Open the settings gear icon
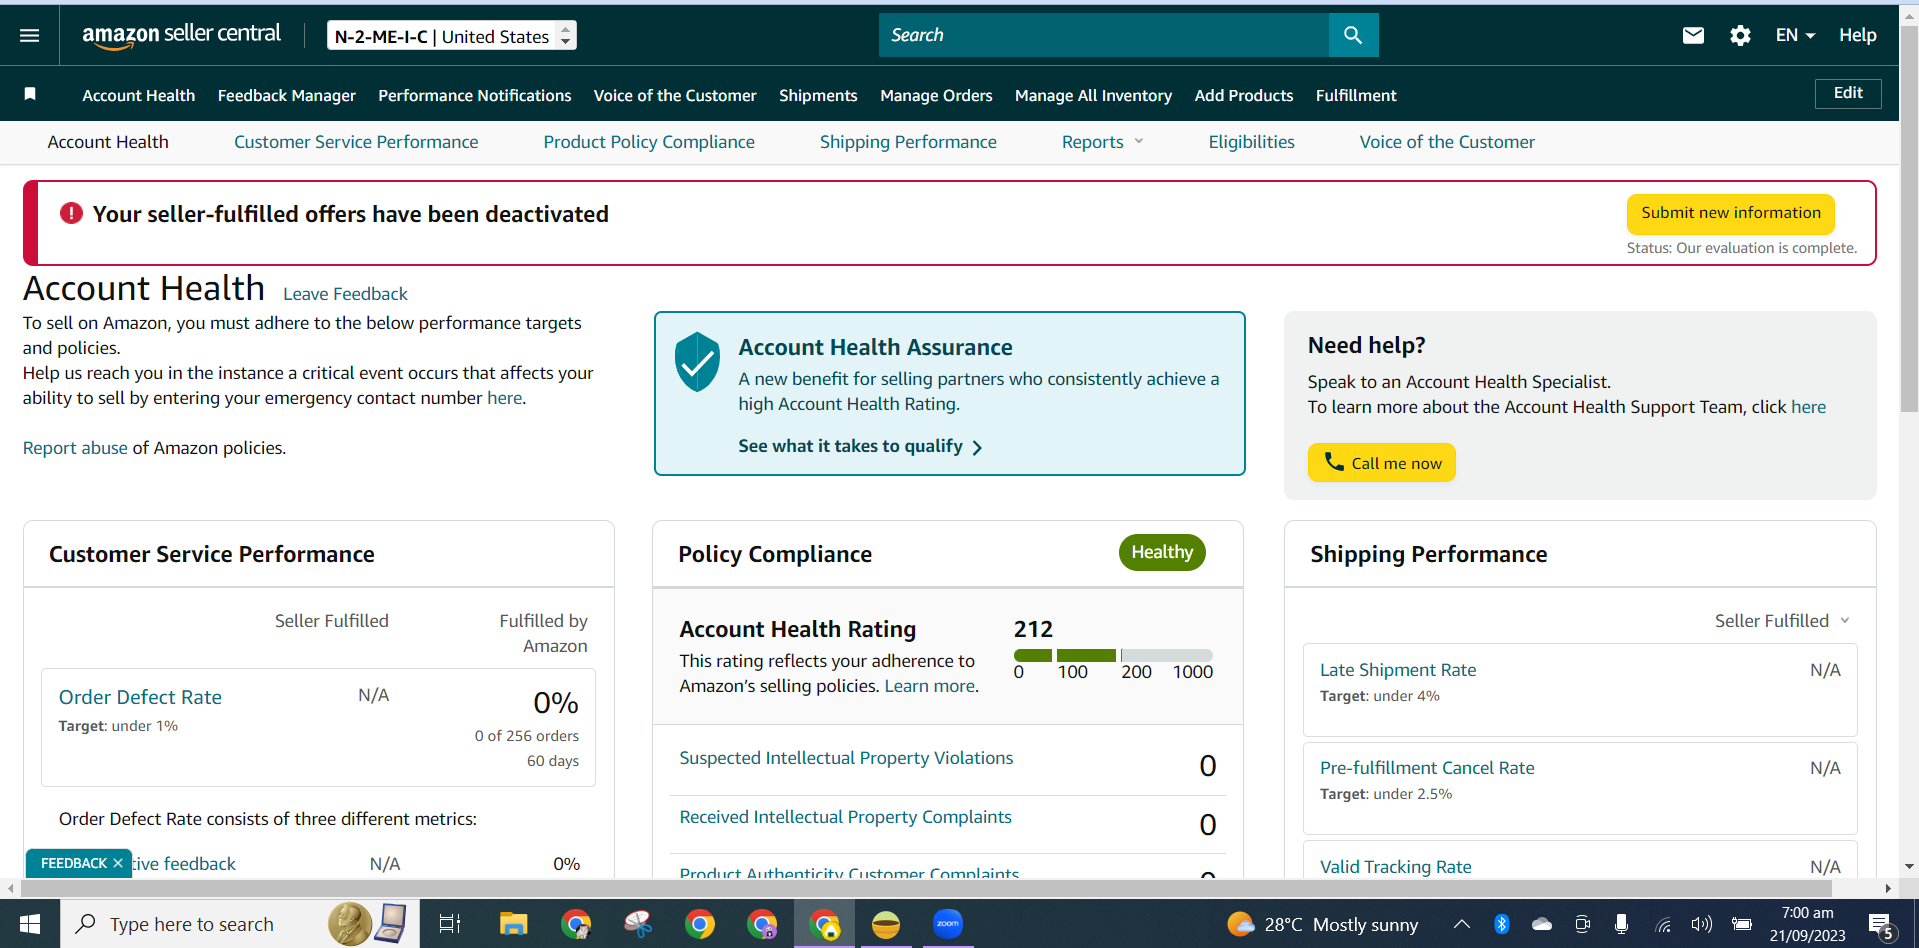 coord(1740,36)
